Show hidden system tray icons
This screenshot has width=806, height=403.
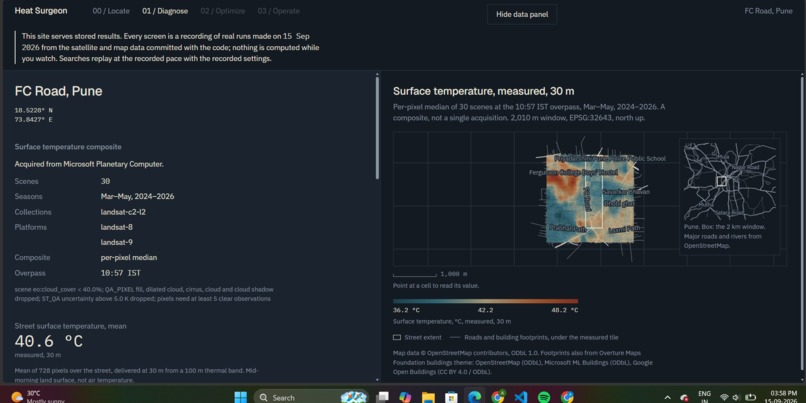point(667,397)
